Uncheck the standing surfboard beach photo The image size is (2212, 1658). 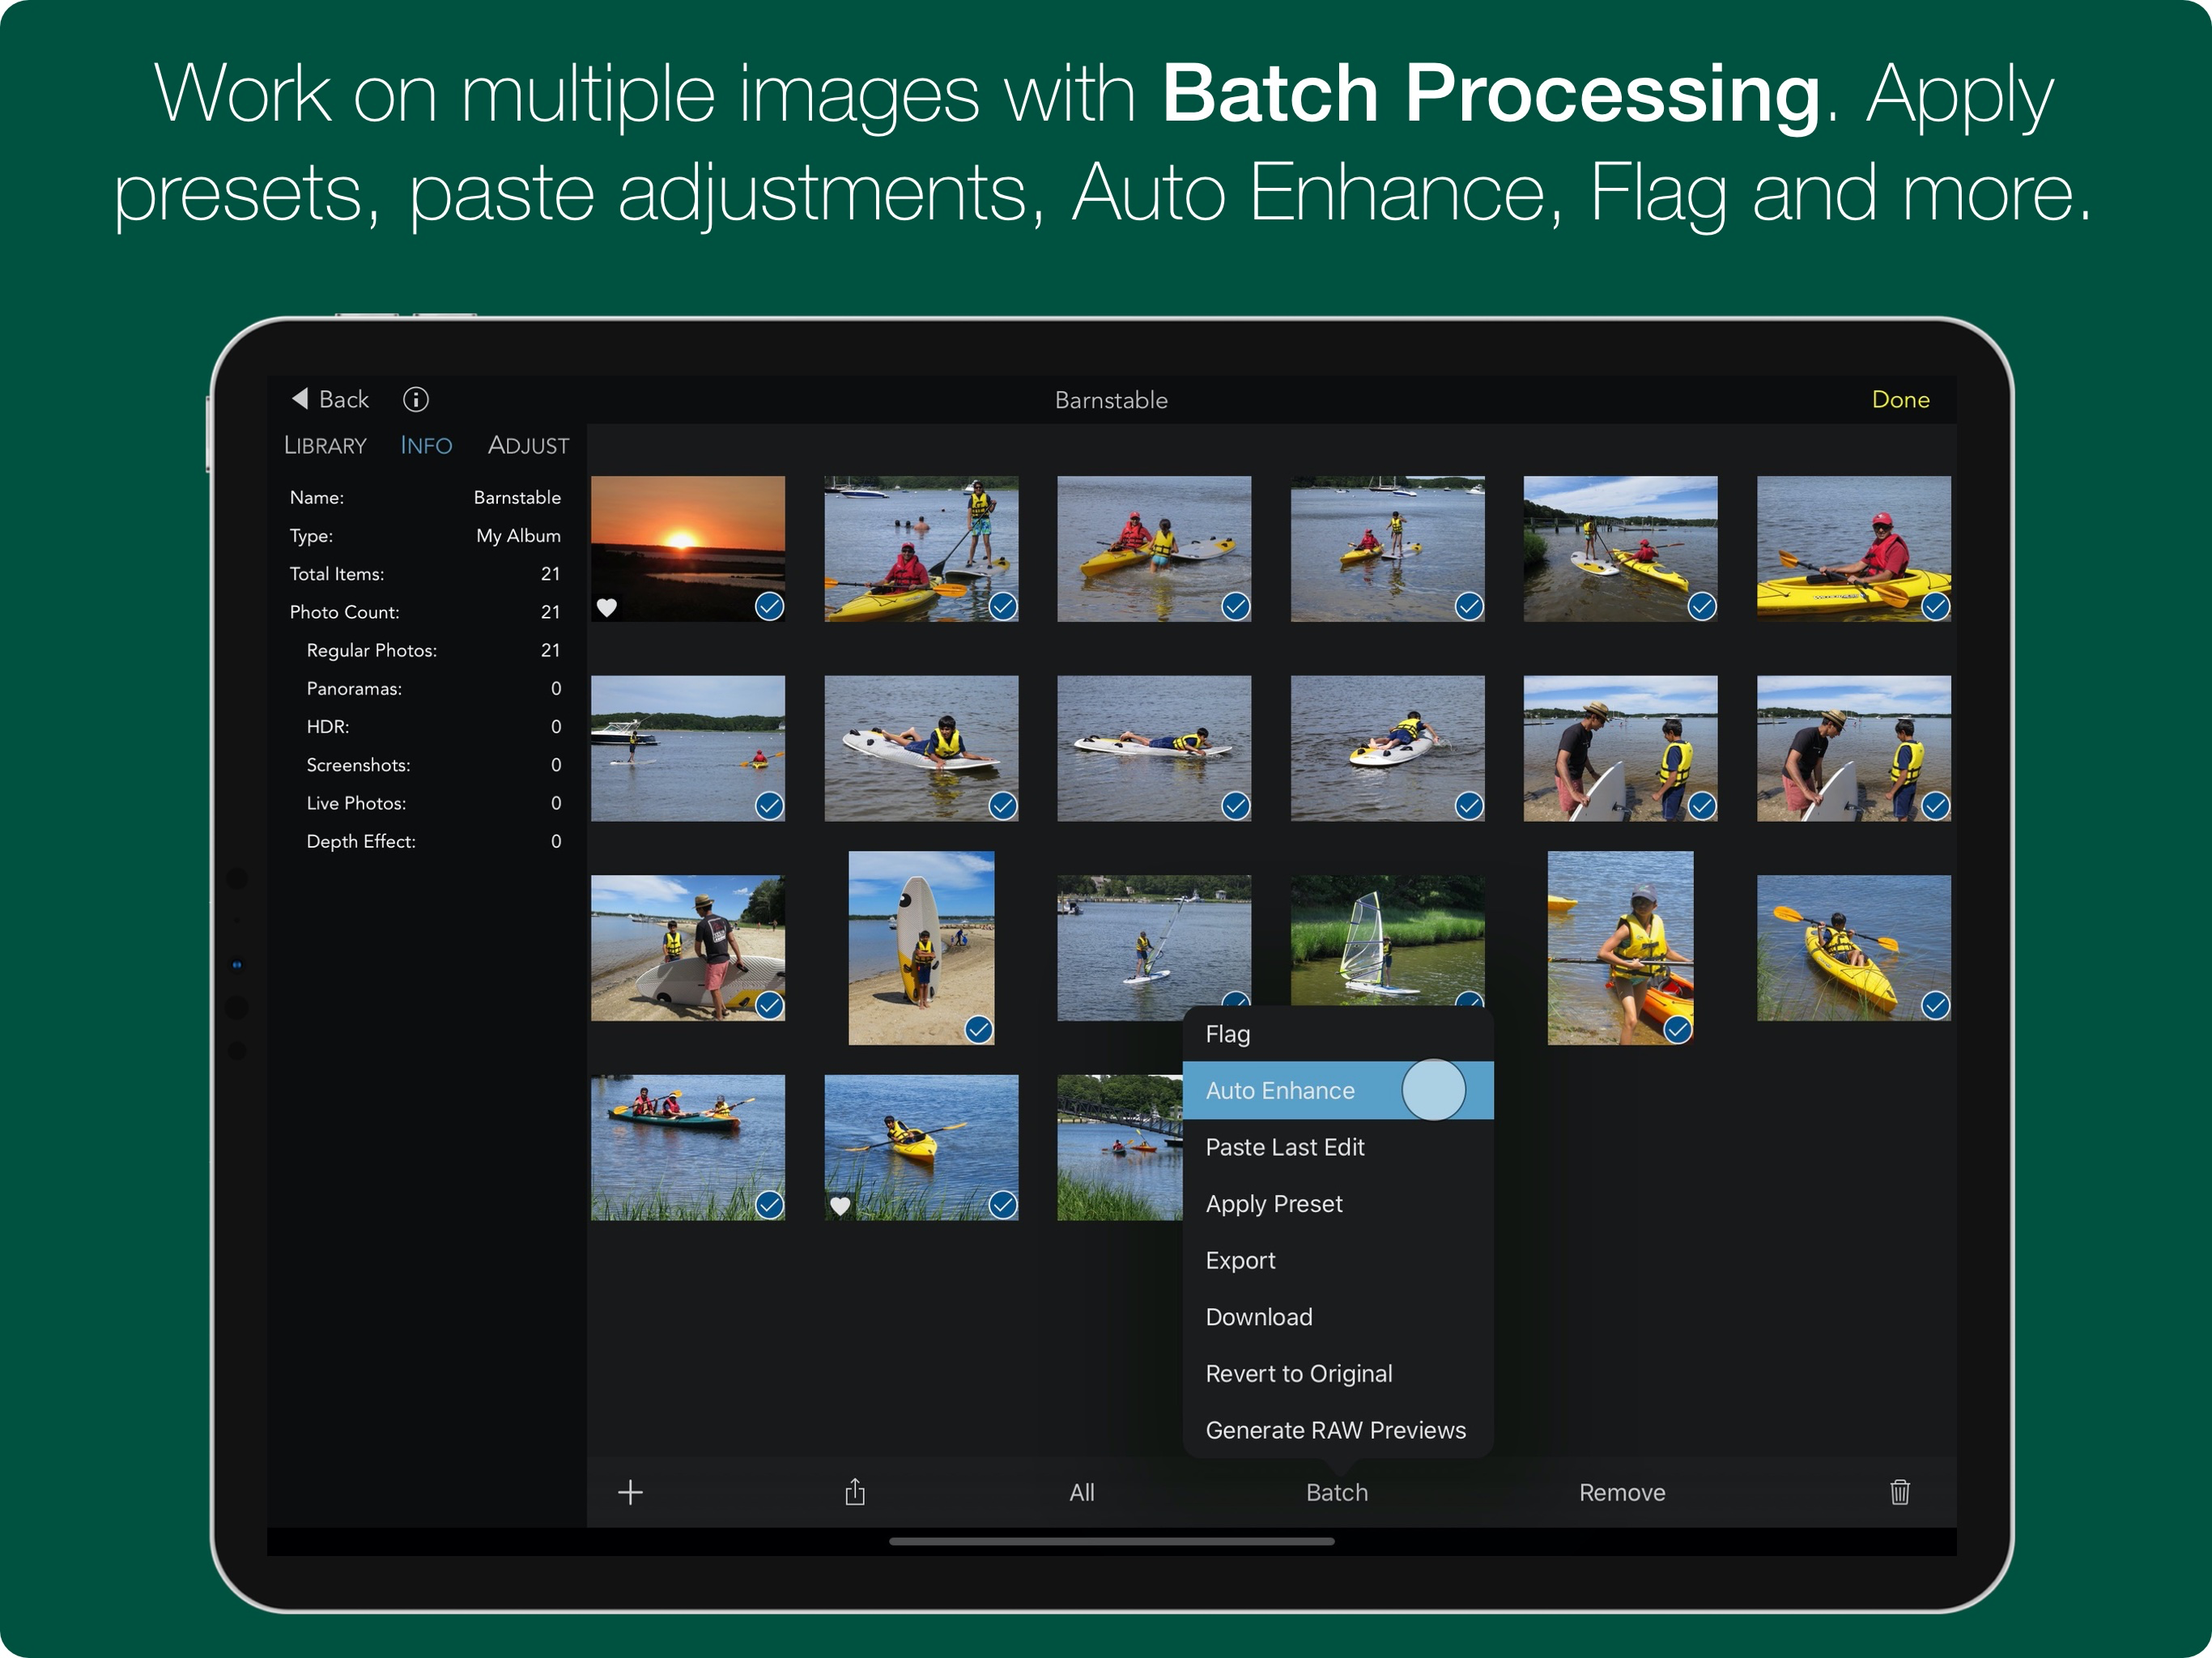(x=978, y=1029)
